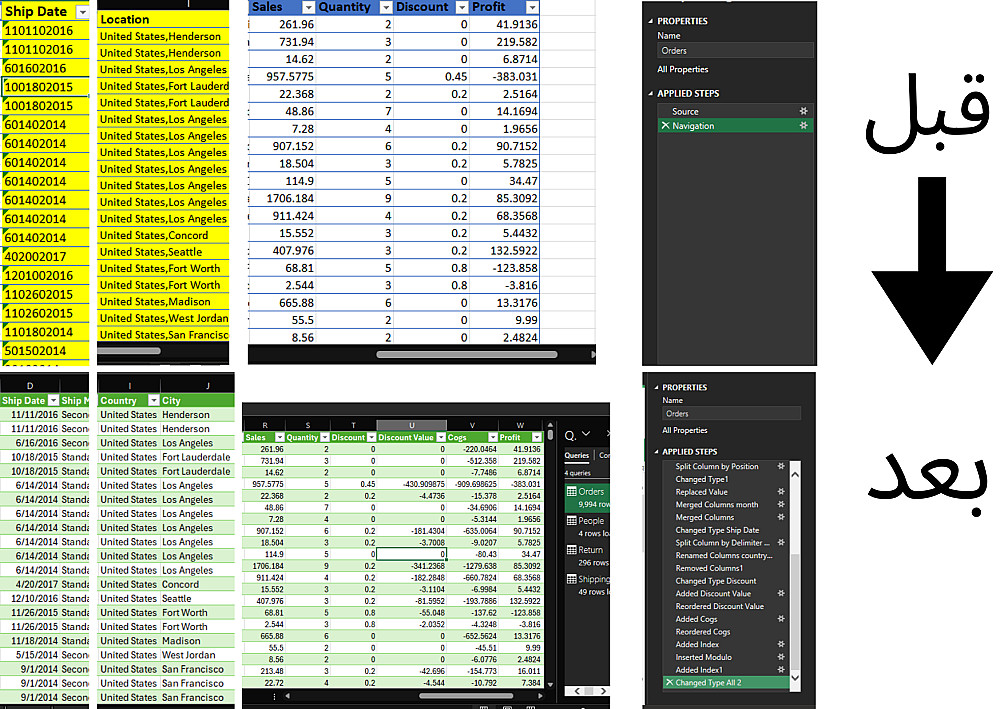
Task: Click the horizontal scrollbar under the green Sales table
Action: click(466, 696)
